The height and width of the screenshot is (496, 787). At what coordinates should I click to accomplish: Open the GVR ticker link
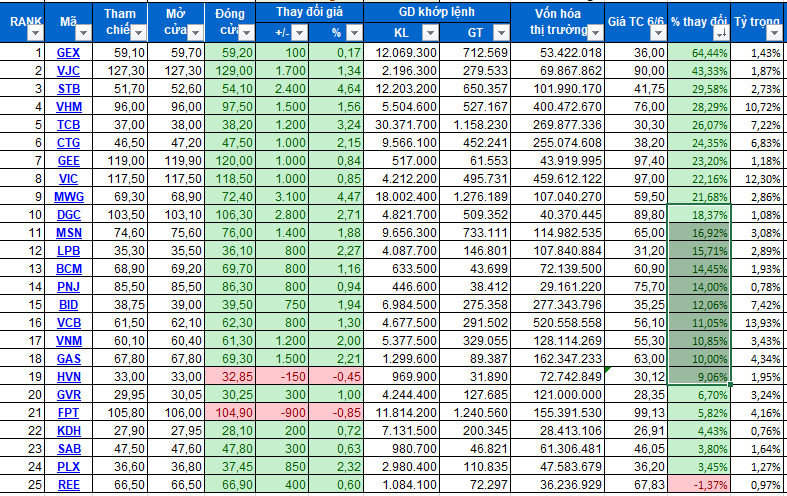pyautogui.click(x=69, y=395)
